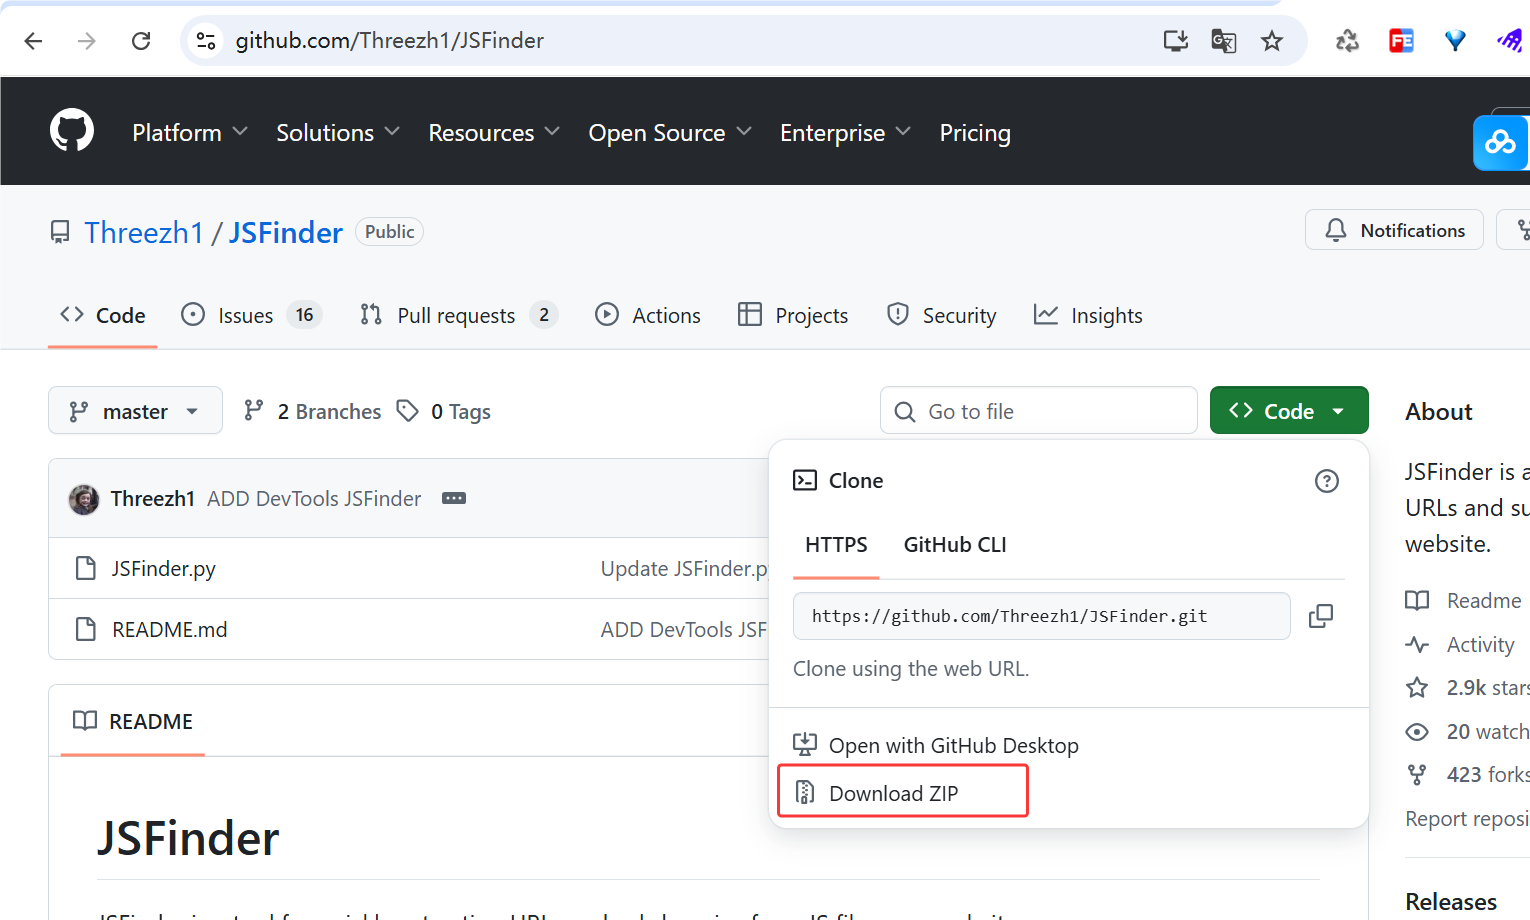Click the Update JSFinder.py commit message

click(x=685, y=569)
